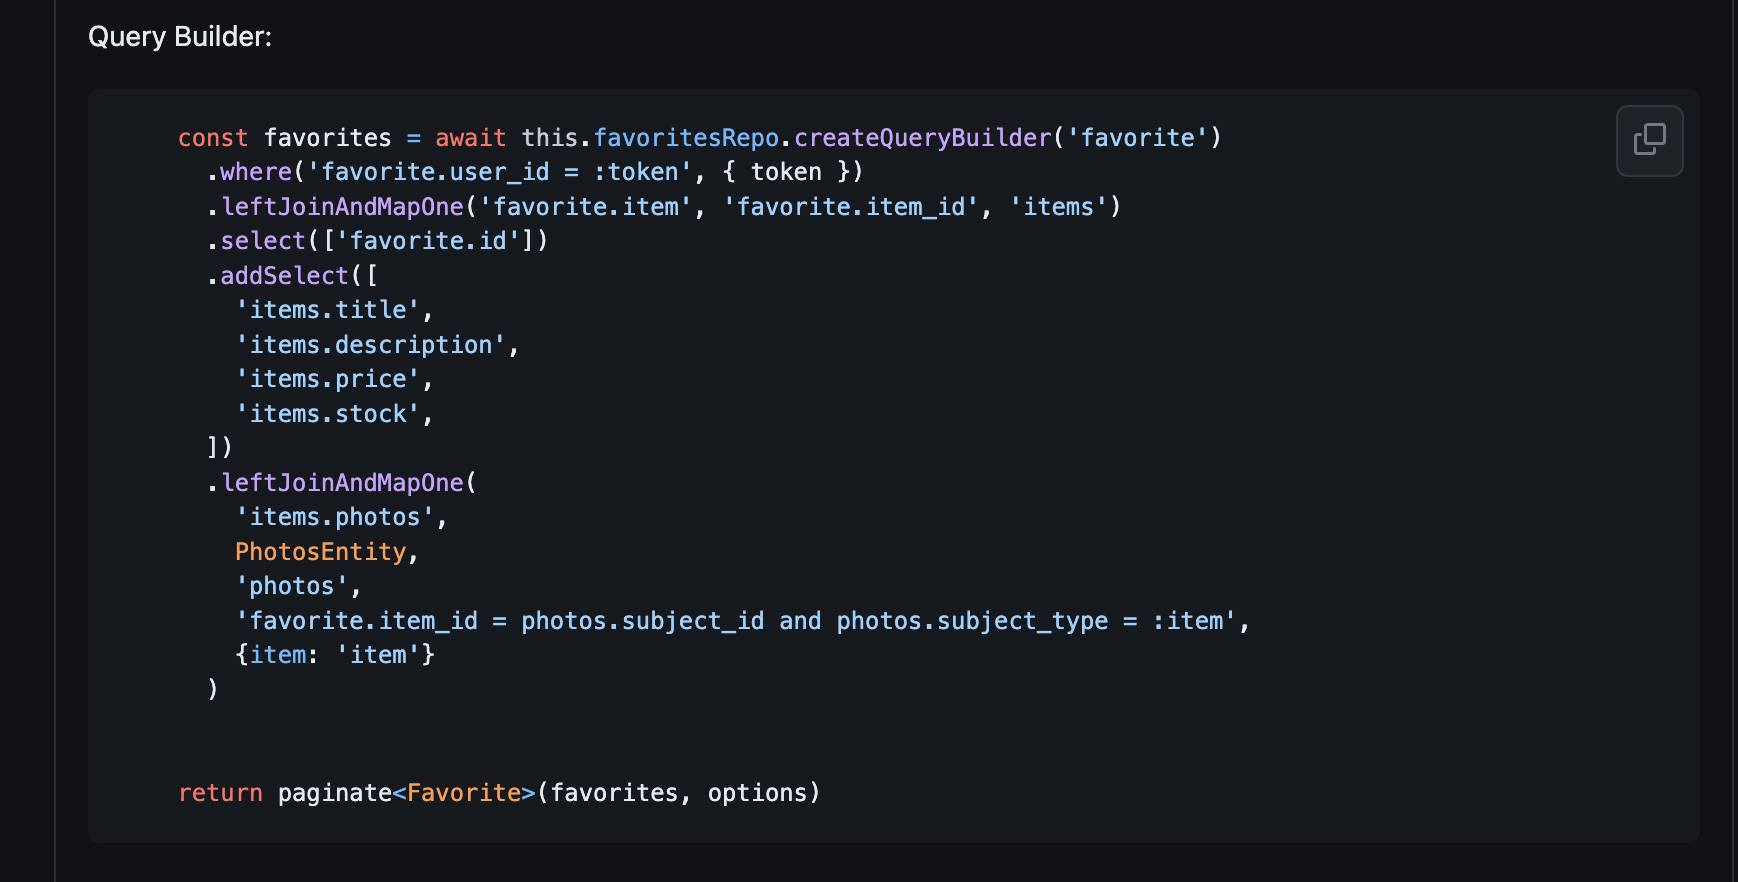Click 'createQueryBuilder' method name

923,138
